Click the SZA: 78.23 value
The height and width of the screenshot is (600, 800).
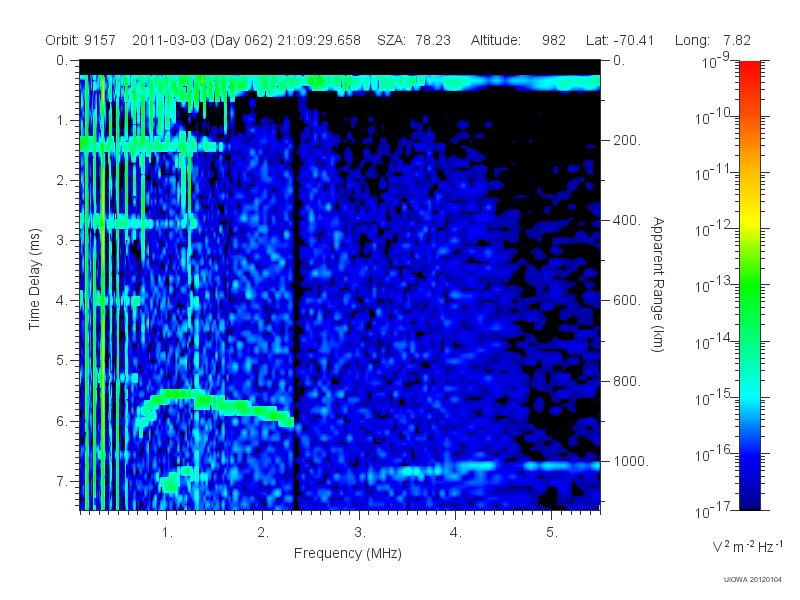pos(414,40)
